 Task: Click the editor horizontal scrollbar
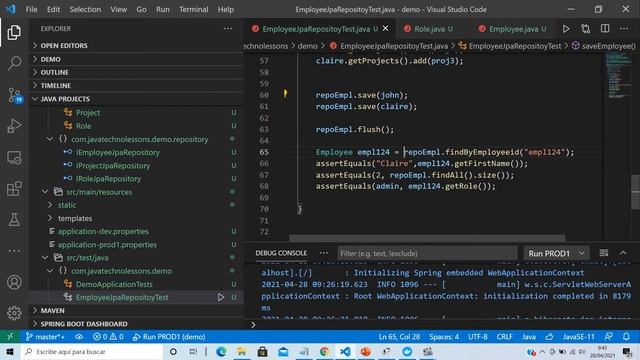tap(427, 238)
